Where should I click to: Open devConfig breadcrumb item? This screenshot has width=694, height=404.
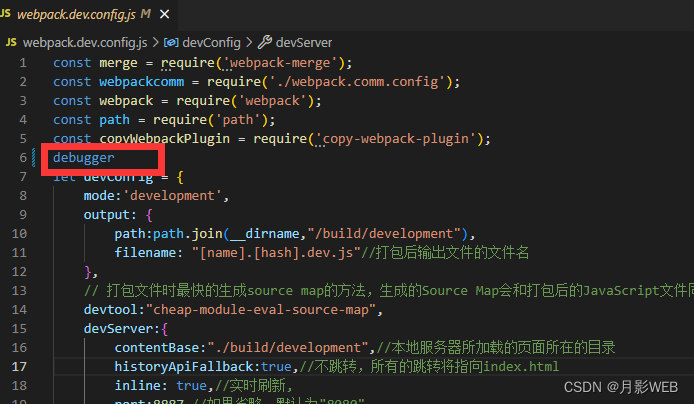tap(211, 42)
